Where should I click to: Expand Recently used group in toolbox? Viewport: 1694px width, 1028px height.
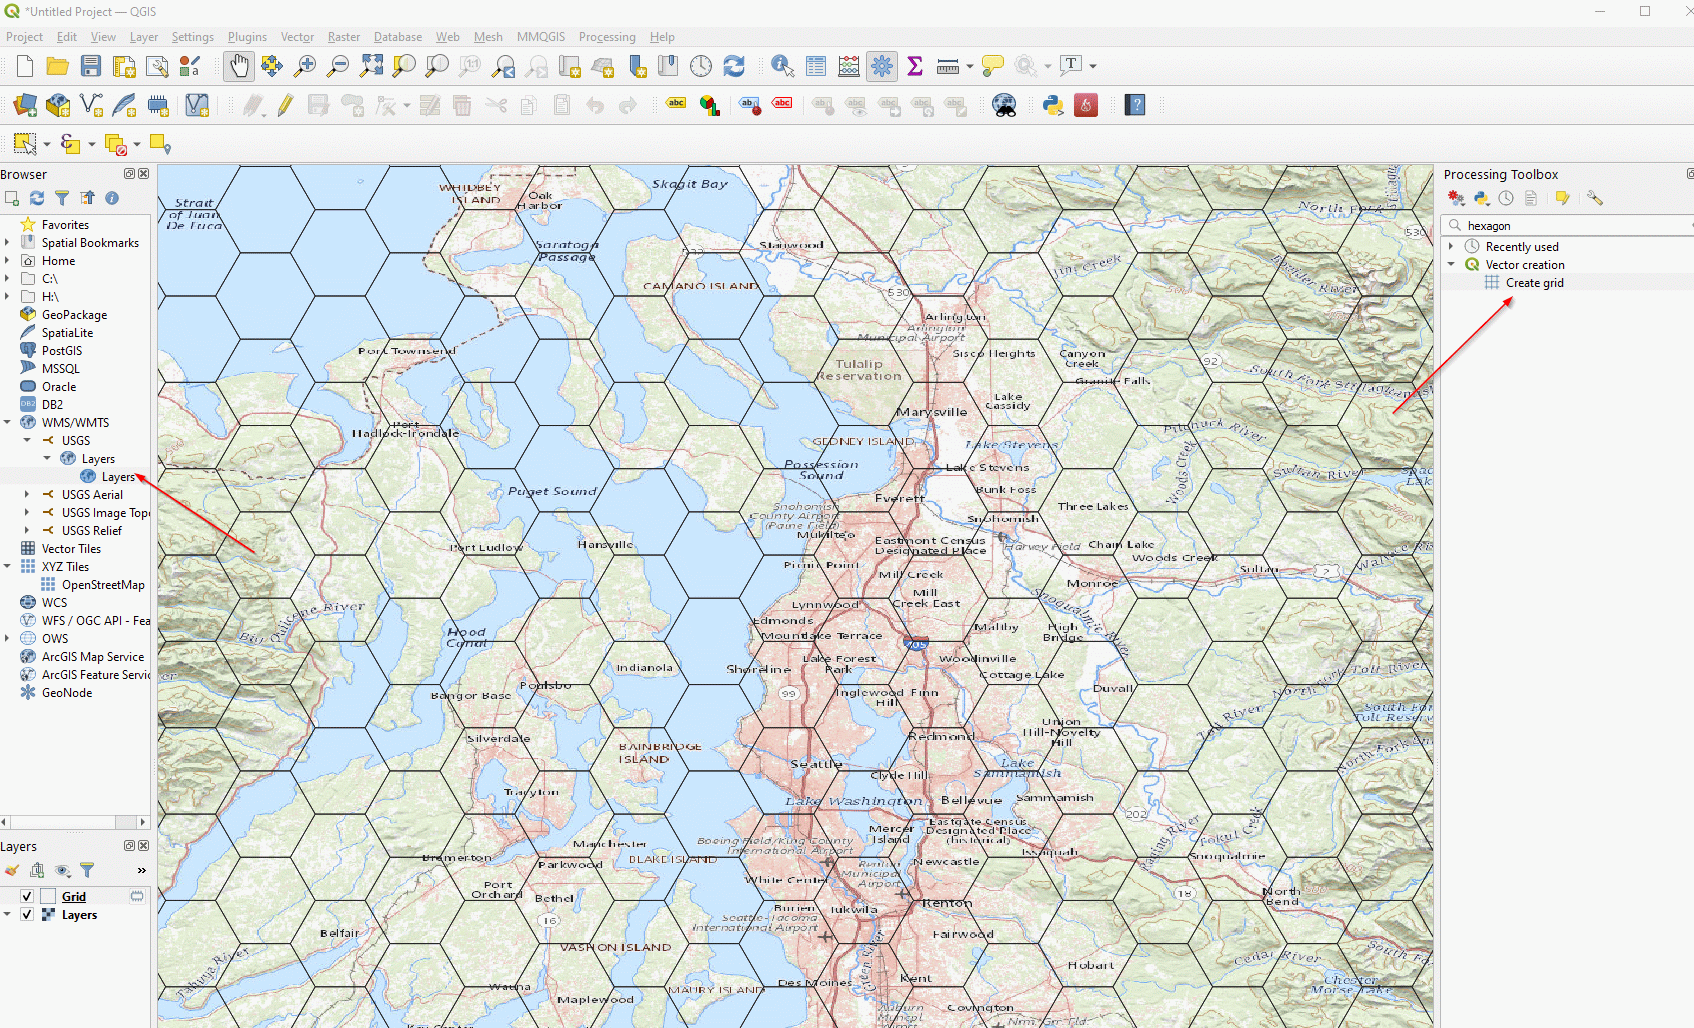(1452, 247)
